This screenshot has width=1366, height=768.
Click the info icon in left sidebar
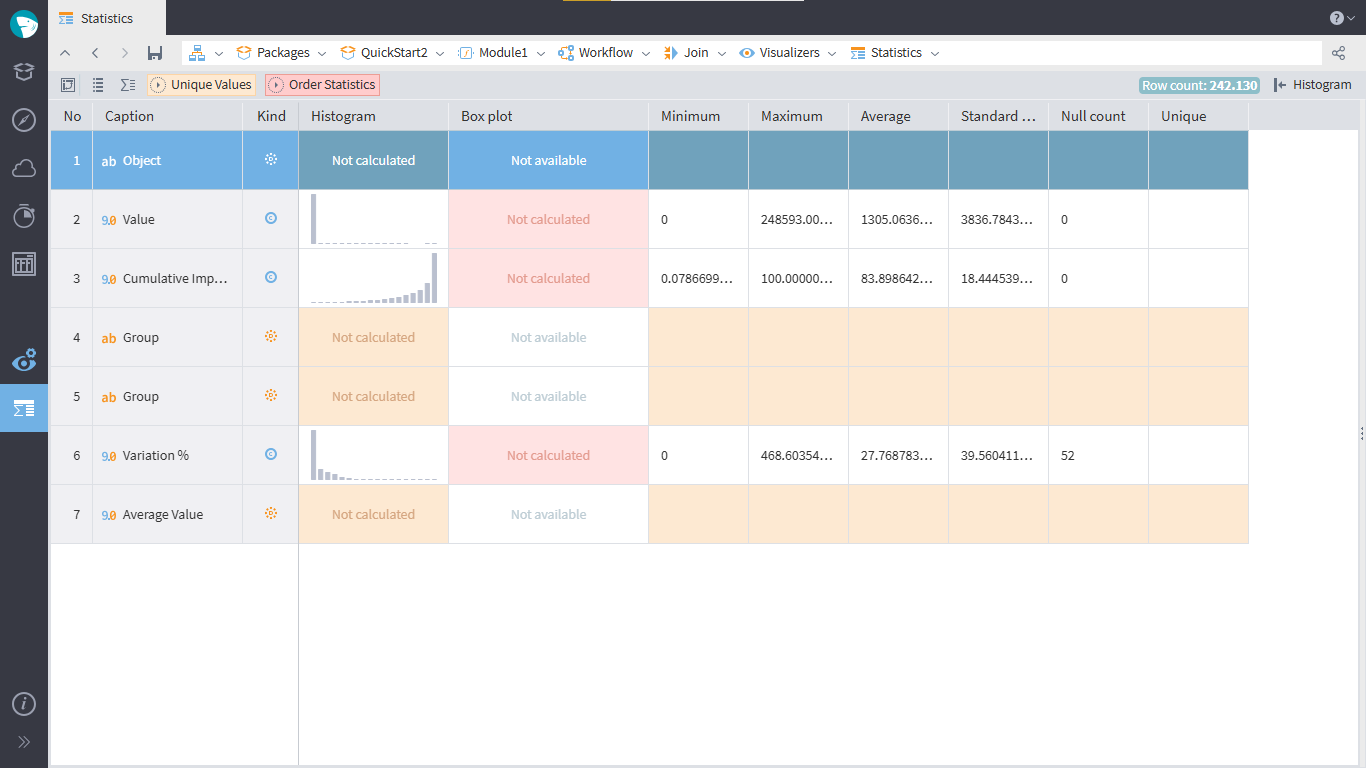coord(24,704)
